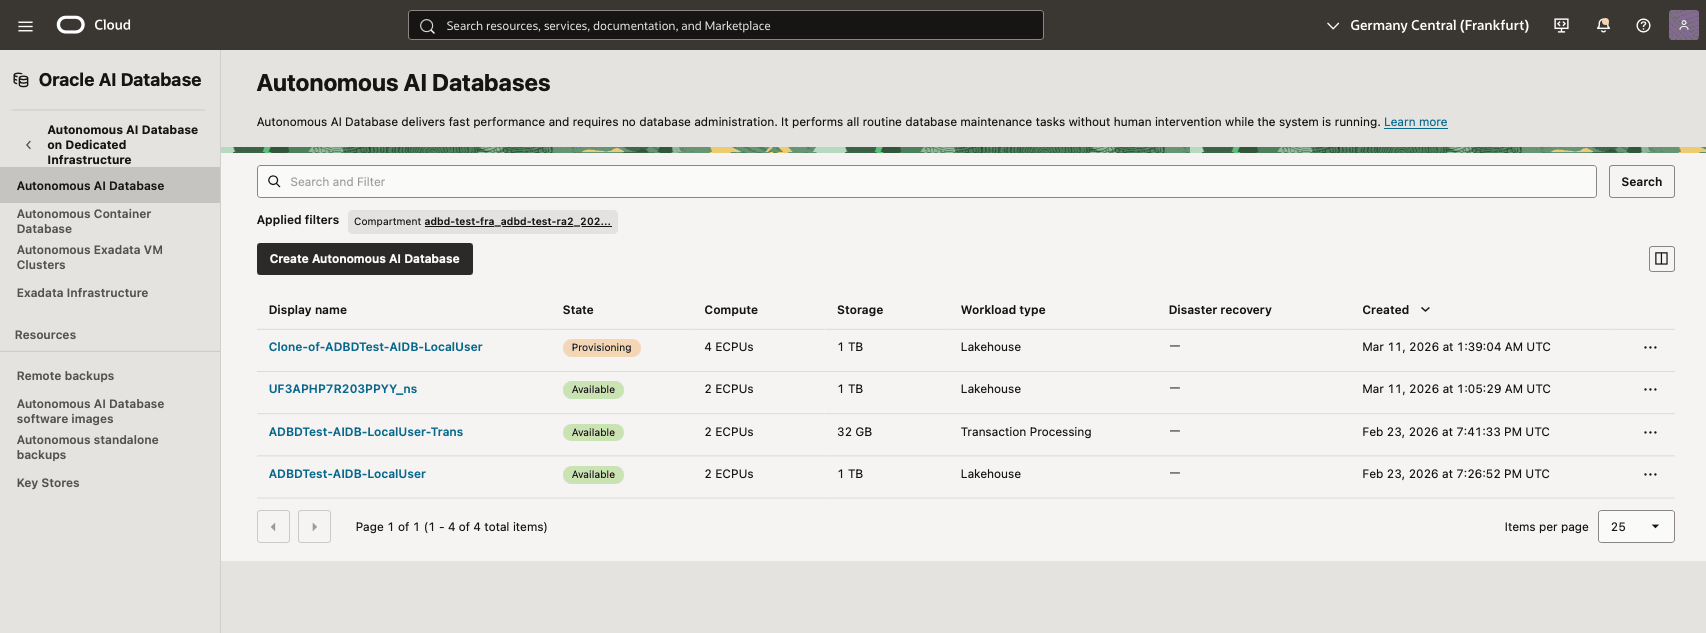
Task: Click the Oracle AI Database sidebar title
Action: pyautogui.click(x=120, y=80)
